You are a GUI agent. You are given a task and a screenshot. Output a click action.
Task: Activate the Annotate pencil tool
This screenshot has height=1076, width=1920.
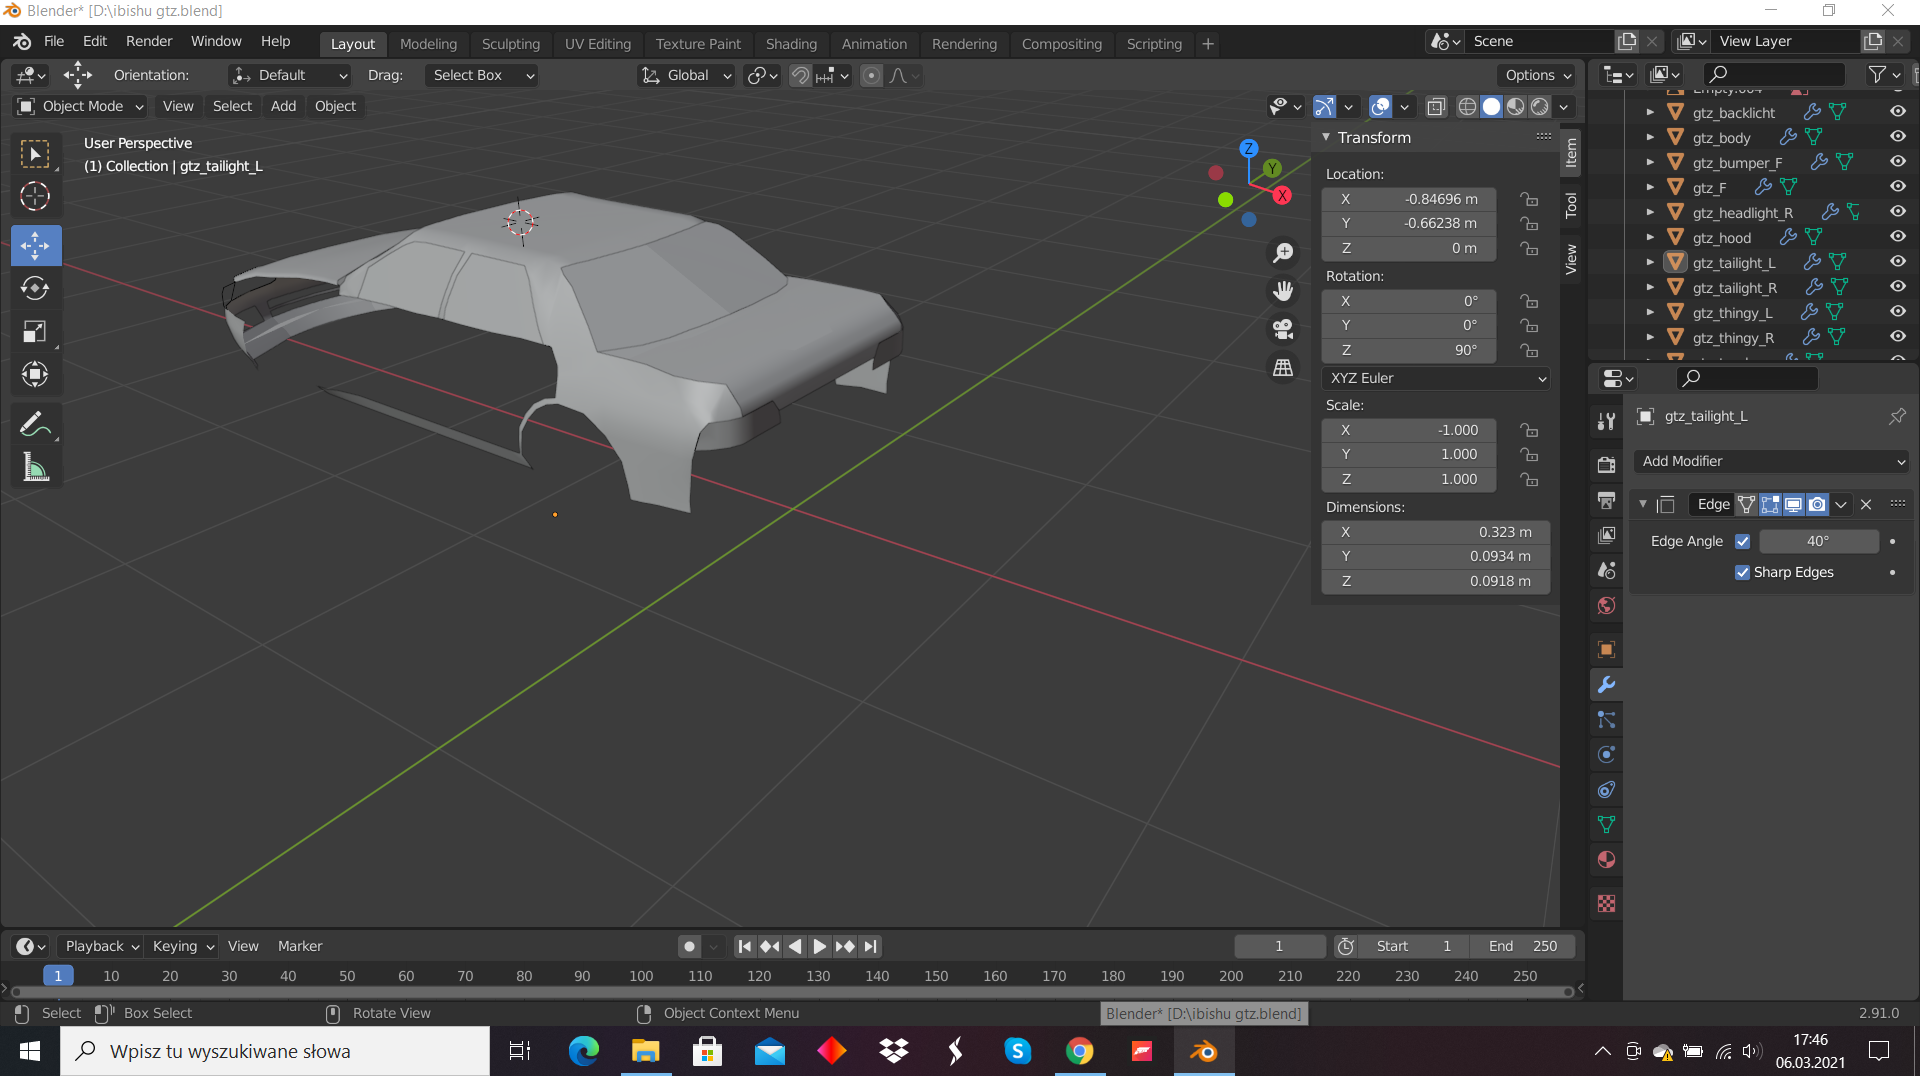(35, 425)
